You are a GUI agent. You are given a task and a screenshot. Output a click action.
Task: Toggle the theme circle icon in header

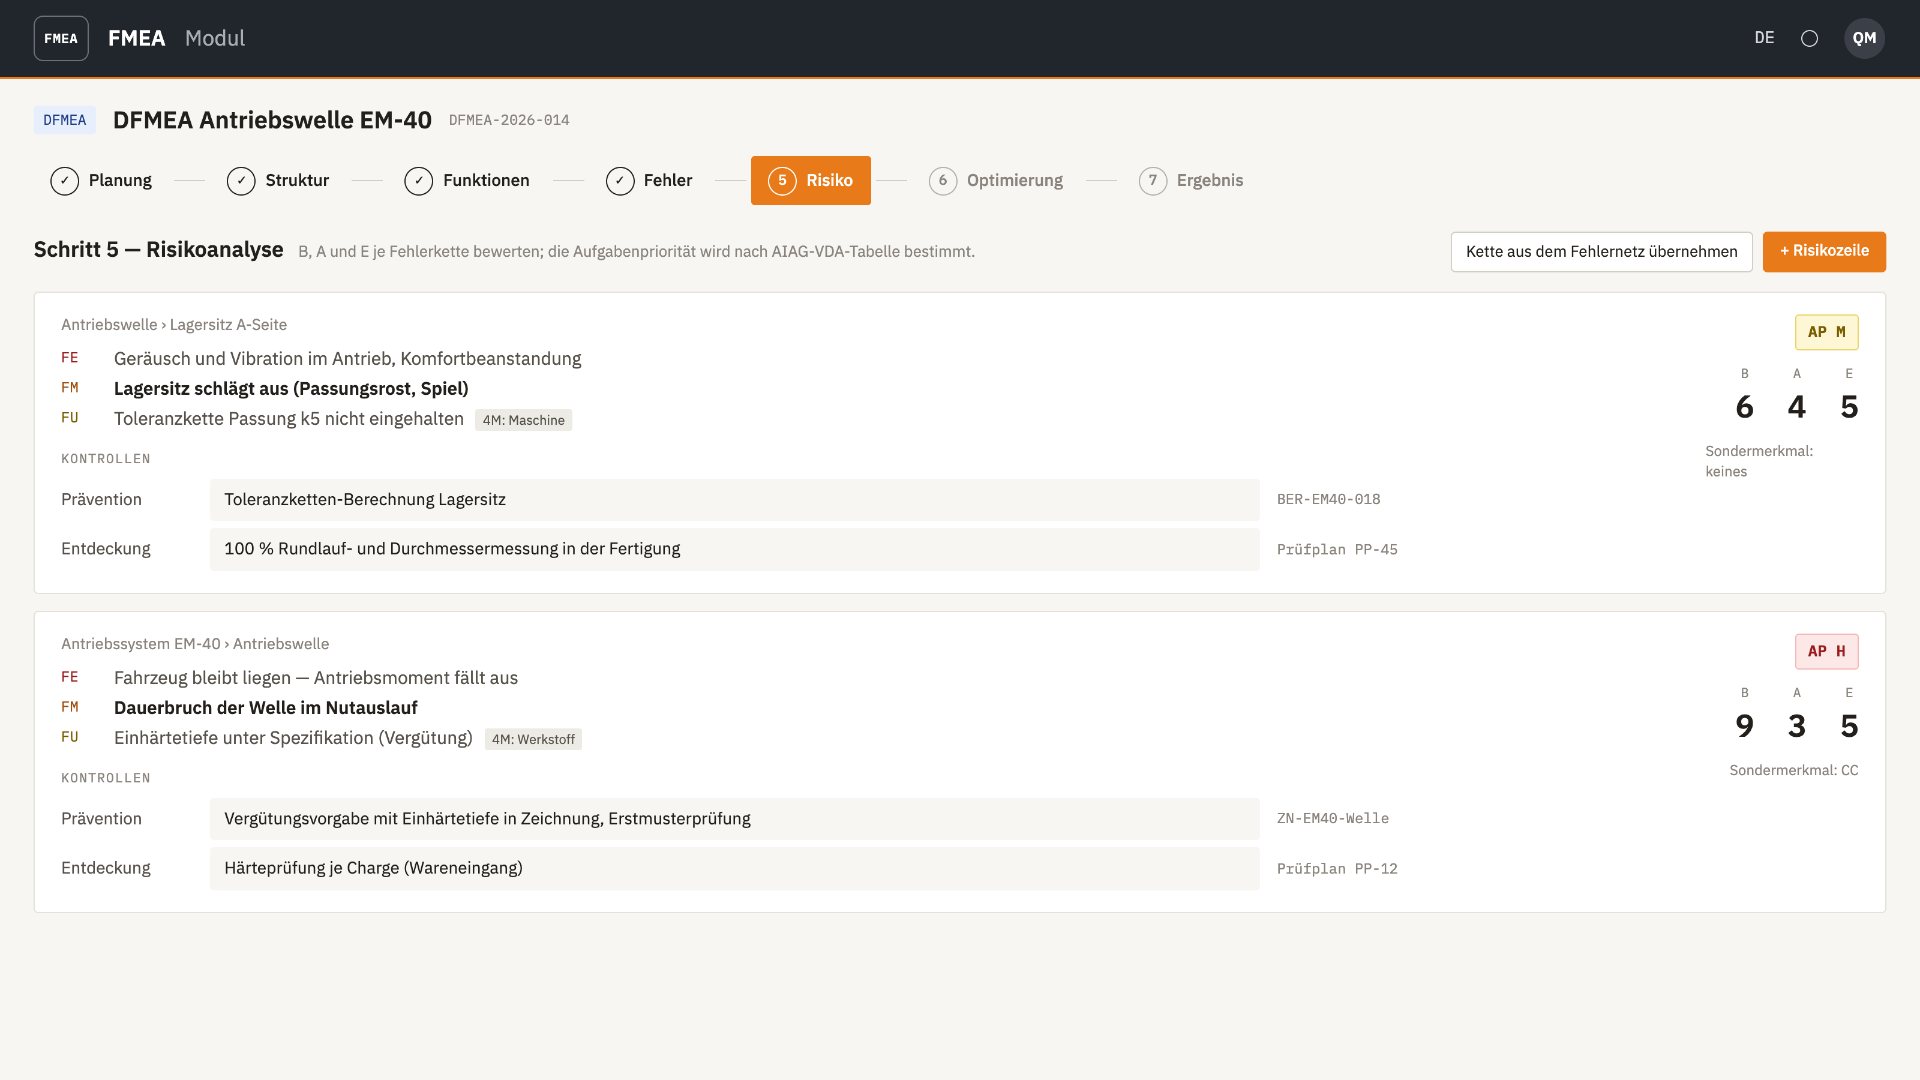tap(1809, 38)
